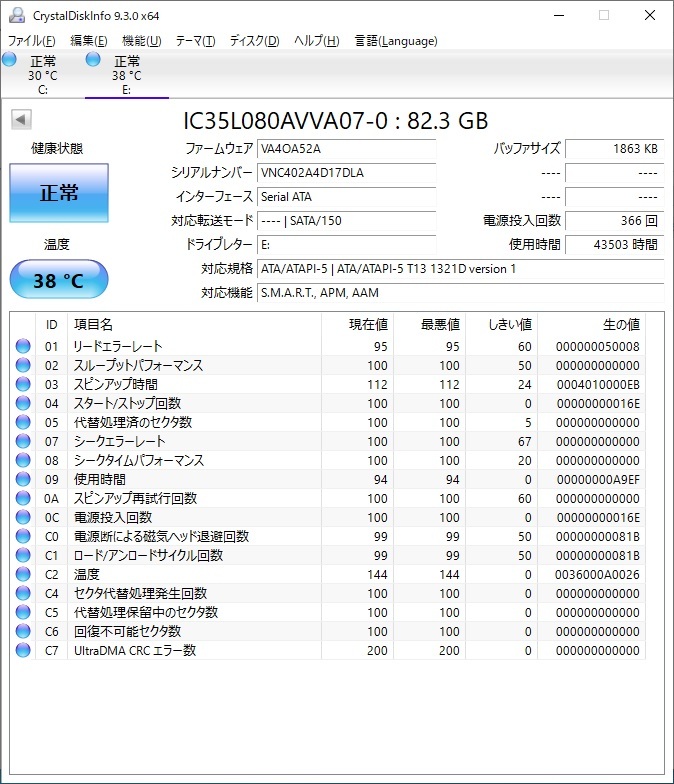Click the previous disk arrow button
This screenshot has width=674, height=784.
tap(21, 120)
